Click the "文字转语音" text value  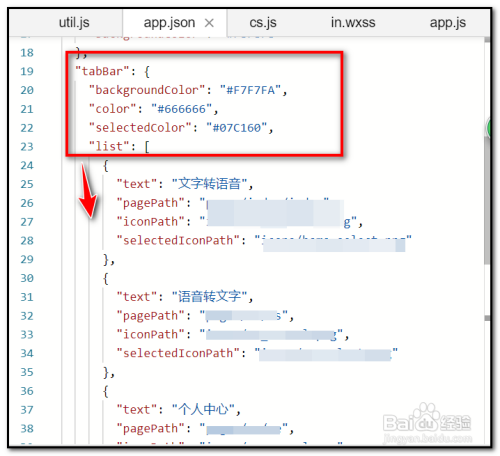point(209,184)
